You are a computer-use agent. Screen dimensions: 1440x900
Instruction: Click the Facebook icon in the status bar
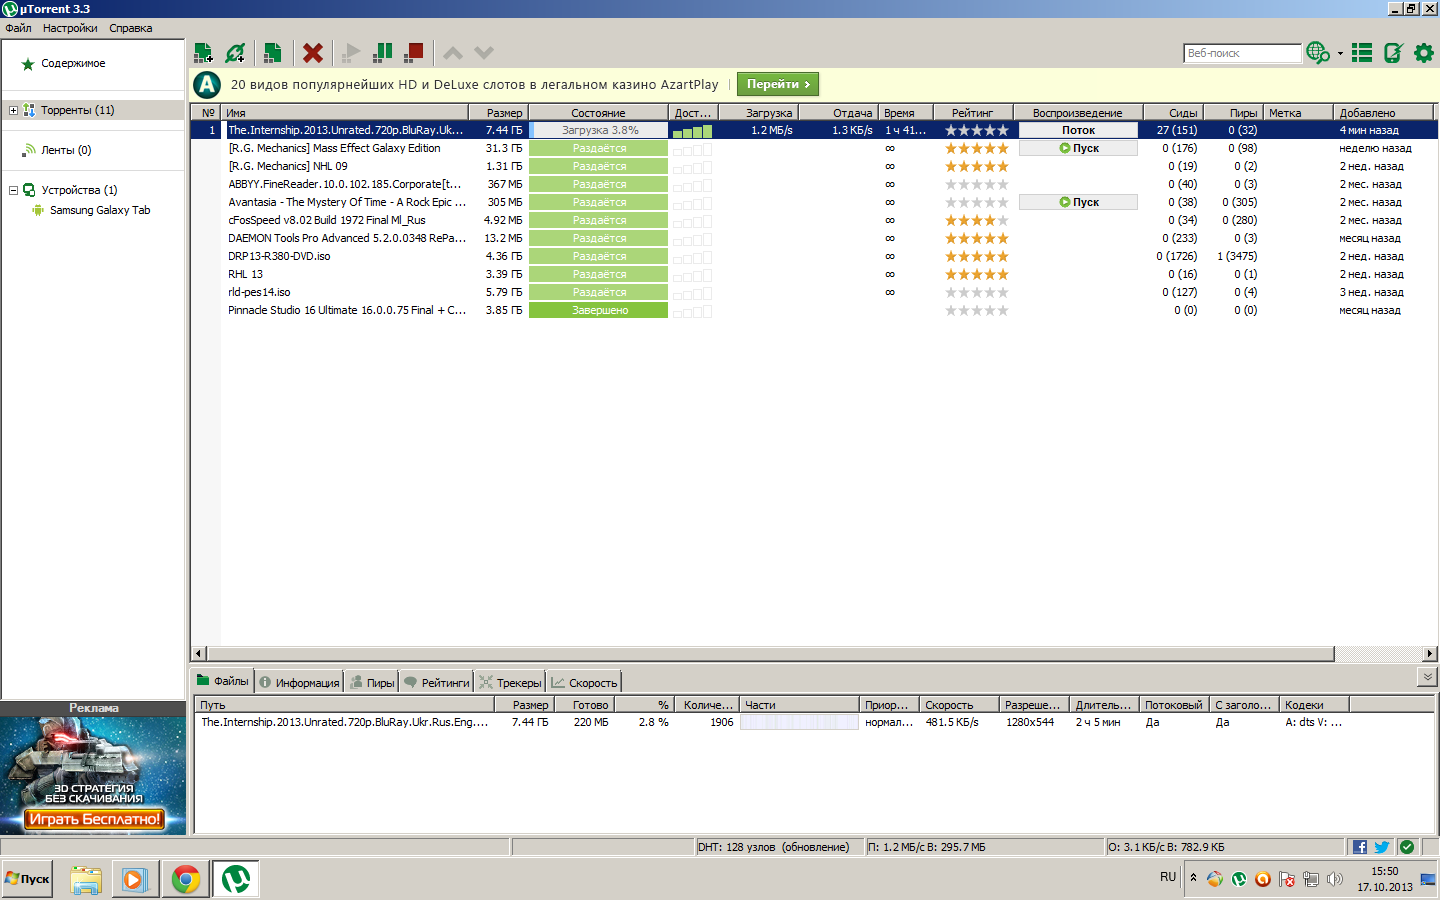(1360, 847)
